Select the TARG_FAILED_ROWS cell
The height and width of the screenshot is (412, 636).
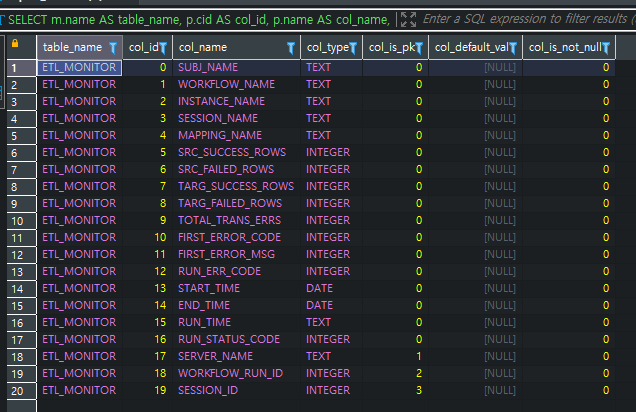click(x=236, y=204)
